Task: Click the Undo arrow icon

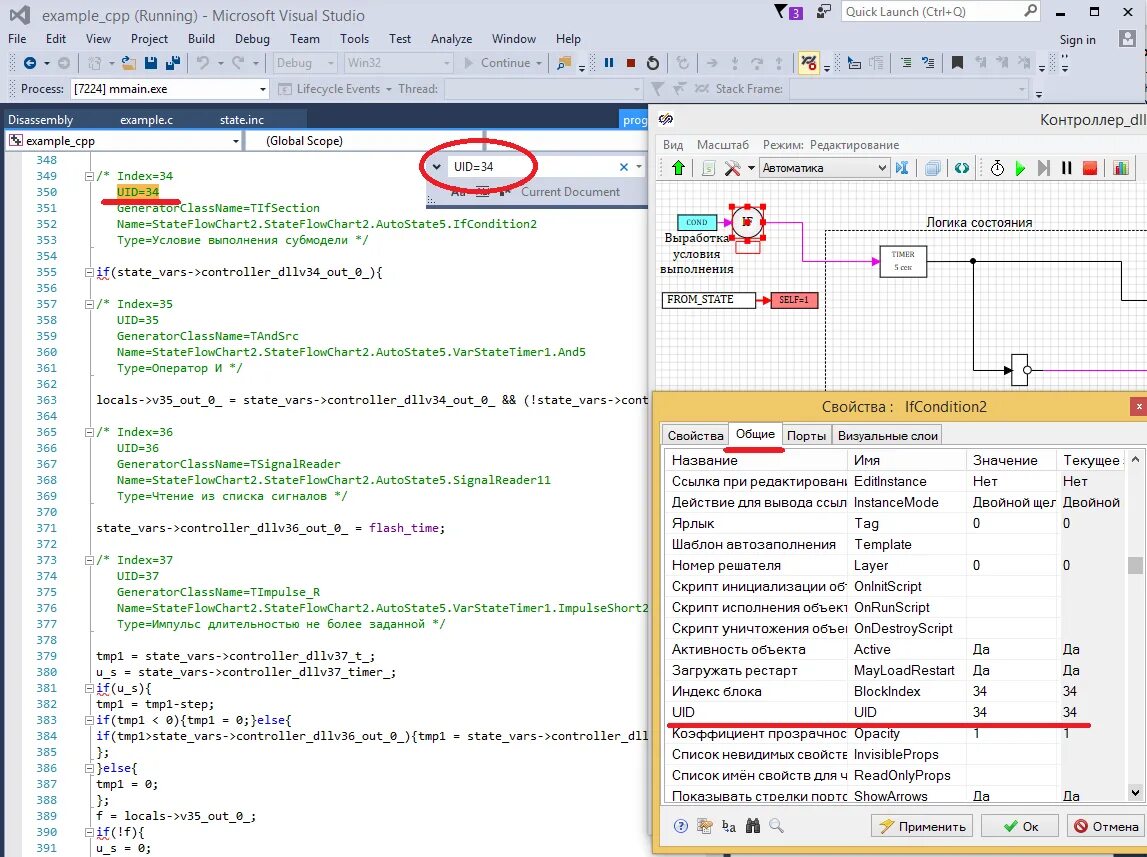Action: click(x=203, y=63)
